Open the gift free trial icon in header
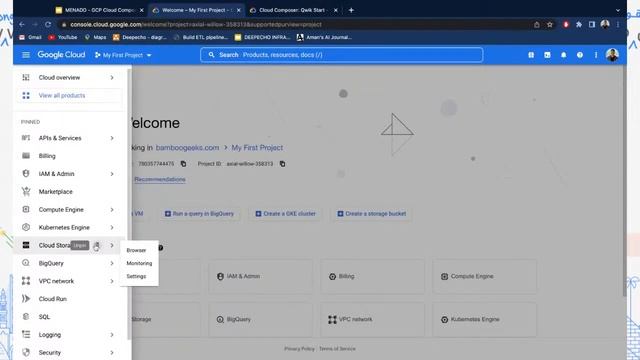This screenshot has width=640, height=360. [x=531, y=55]
